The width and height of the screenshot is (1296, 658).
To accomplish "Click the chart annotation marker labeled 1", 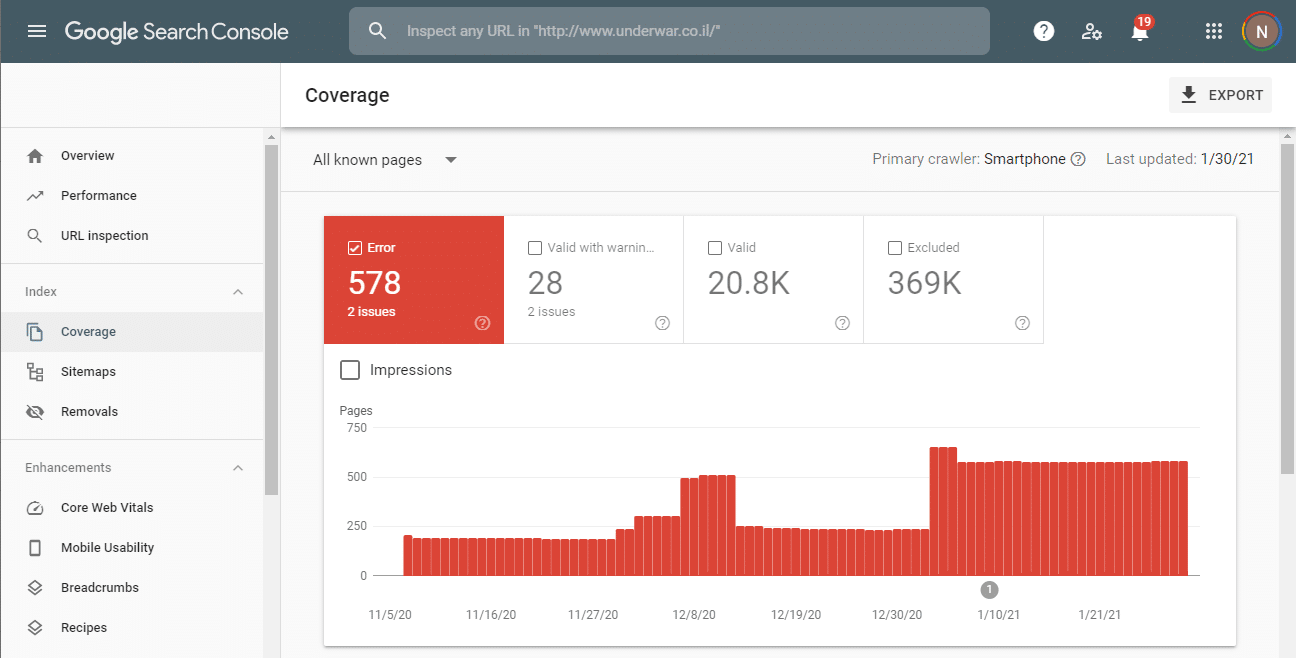I will pos(989,589).
